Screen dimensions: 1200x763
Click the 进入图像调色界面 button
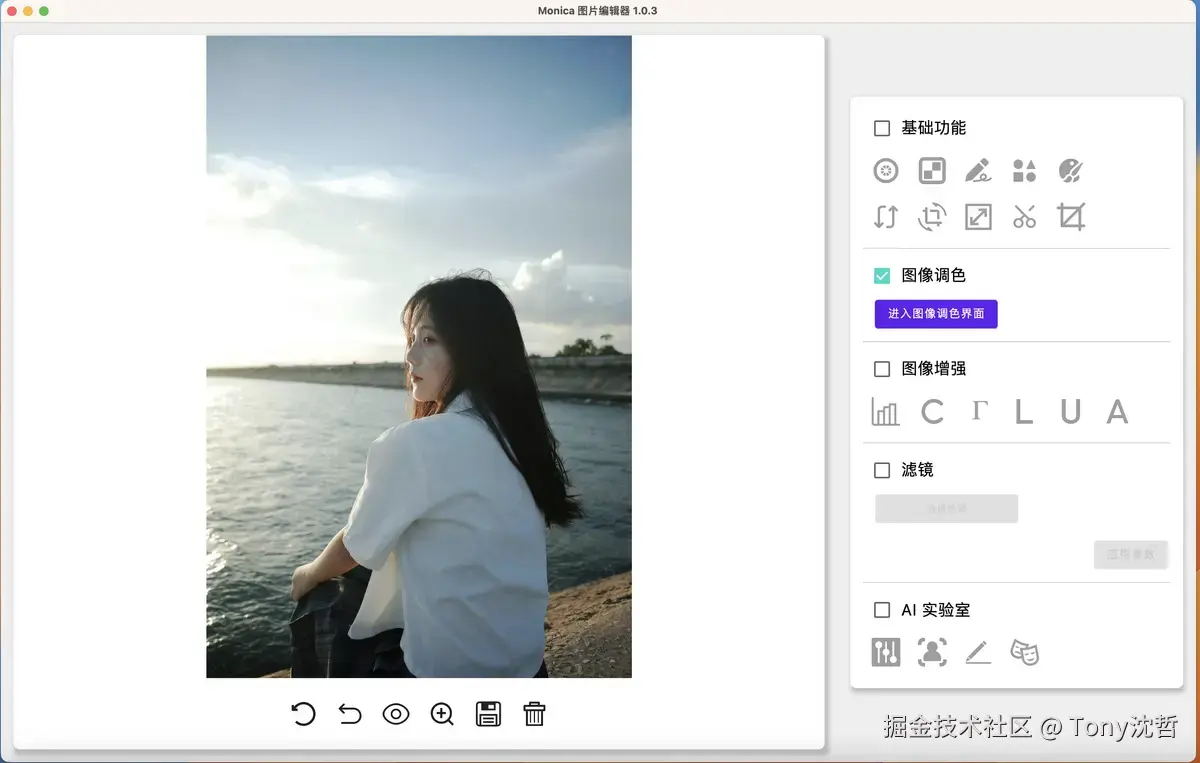click(936, 313)
